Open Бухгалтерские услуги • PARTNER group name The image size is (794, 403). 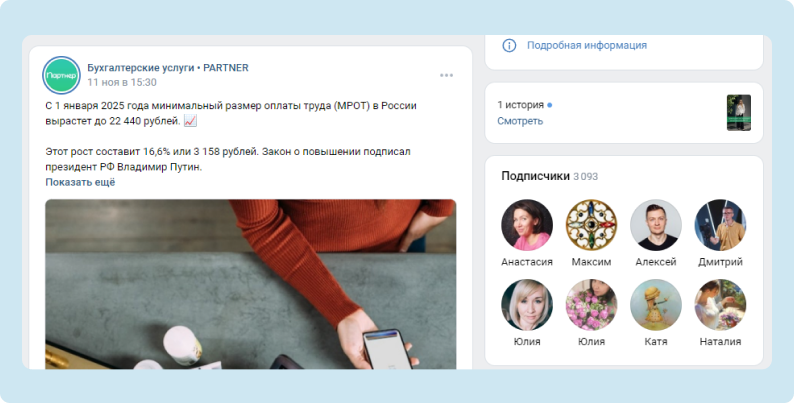tap(168, 67)
